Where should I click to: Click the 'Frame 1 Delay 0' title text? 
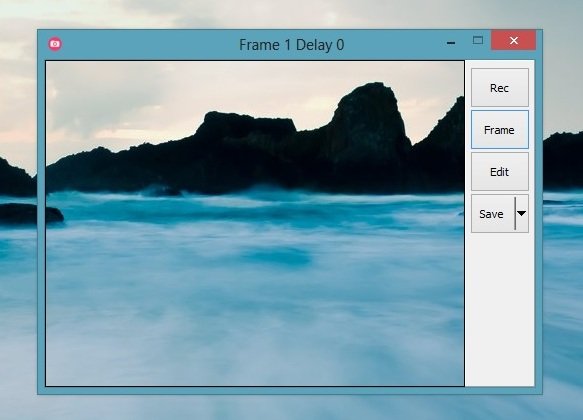tap(292, 45)
